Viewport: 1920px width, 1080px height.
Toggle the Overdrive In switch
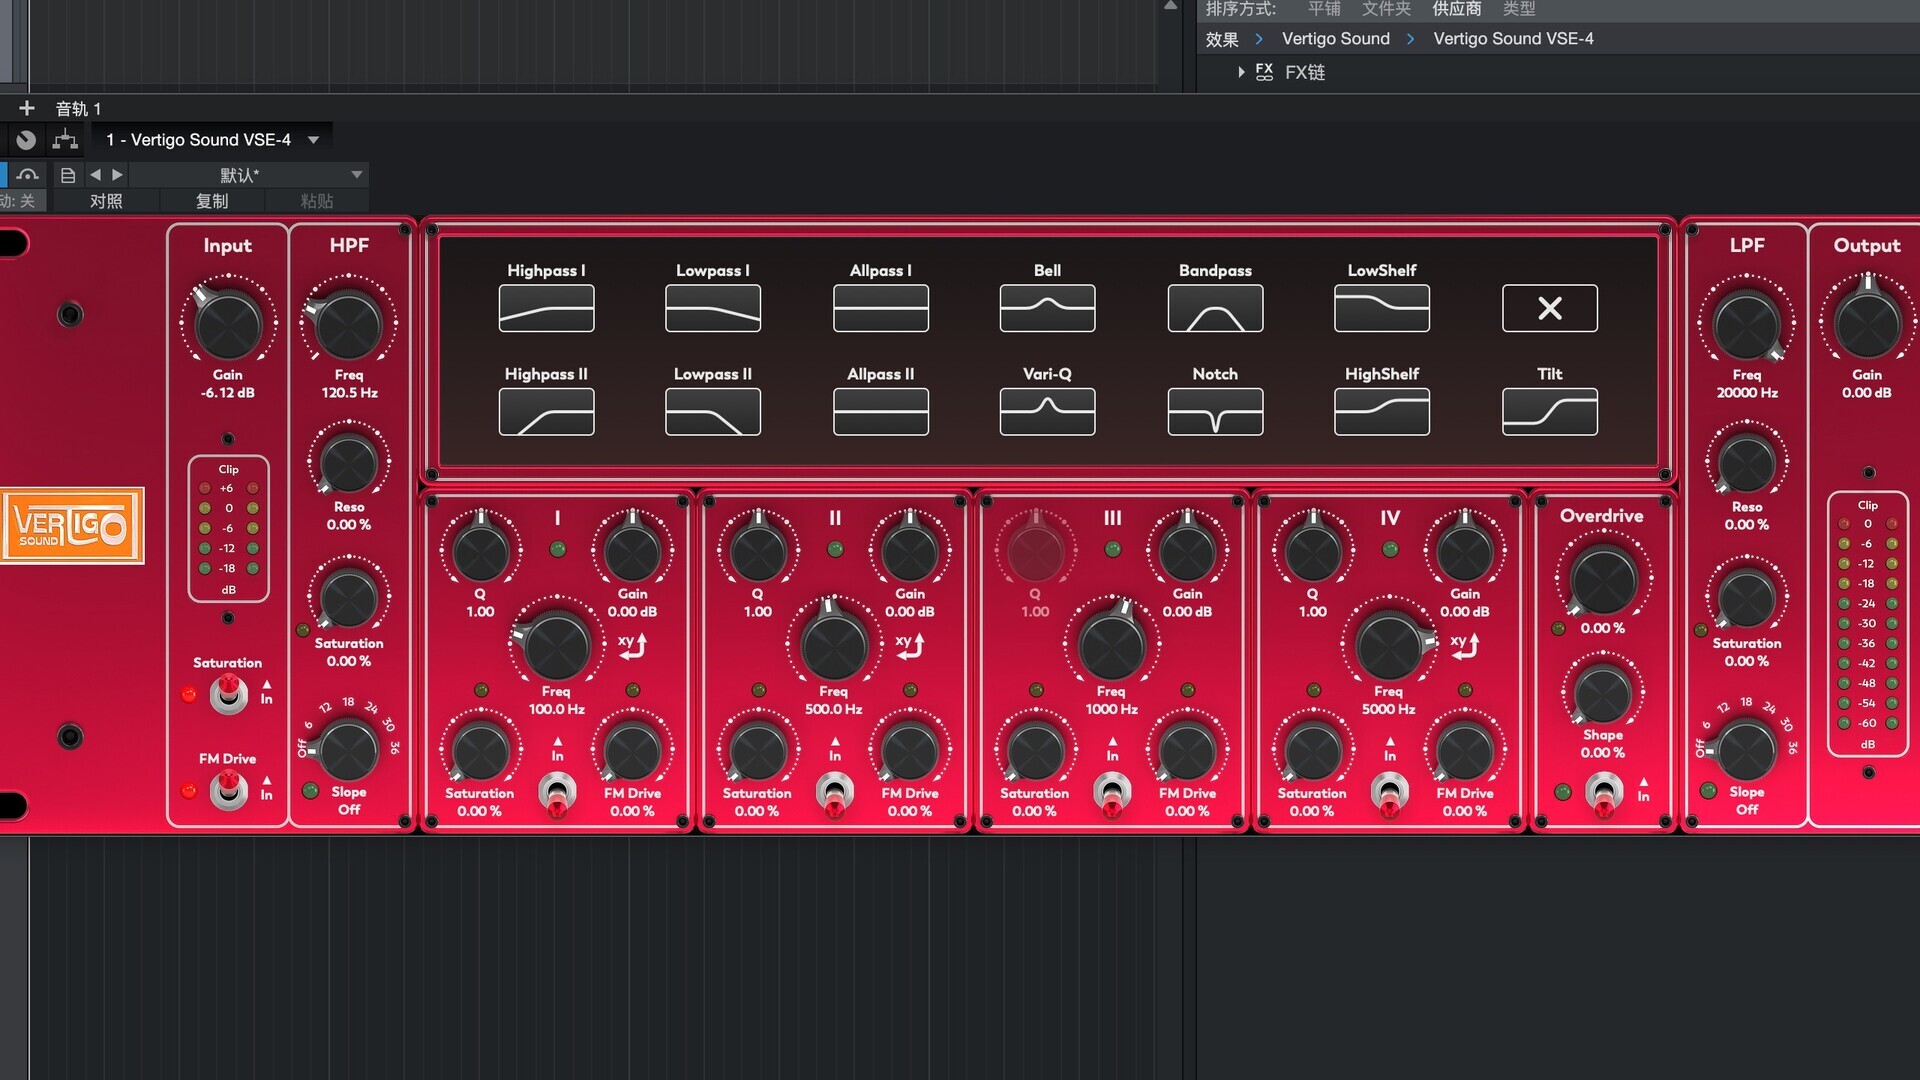(x=1603, y=795)
